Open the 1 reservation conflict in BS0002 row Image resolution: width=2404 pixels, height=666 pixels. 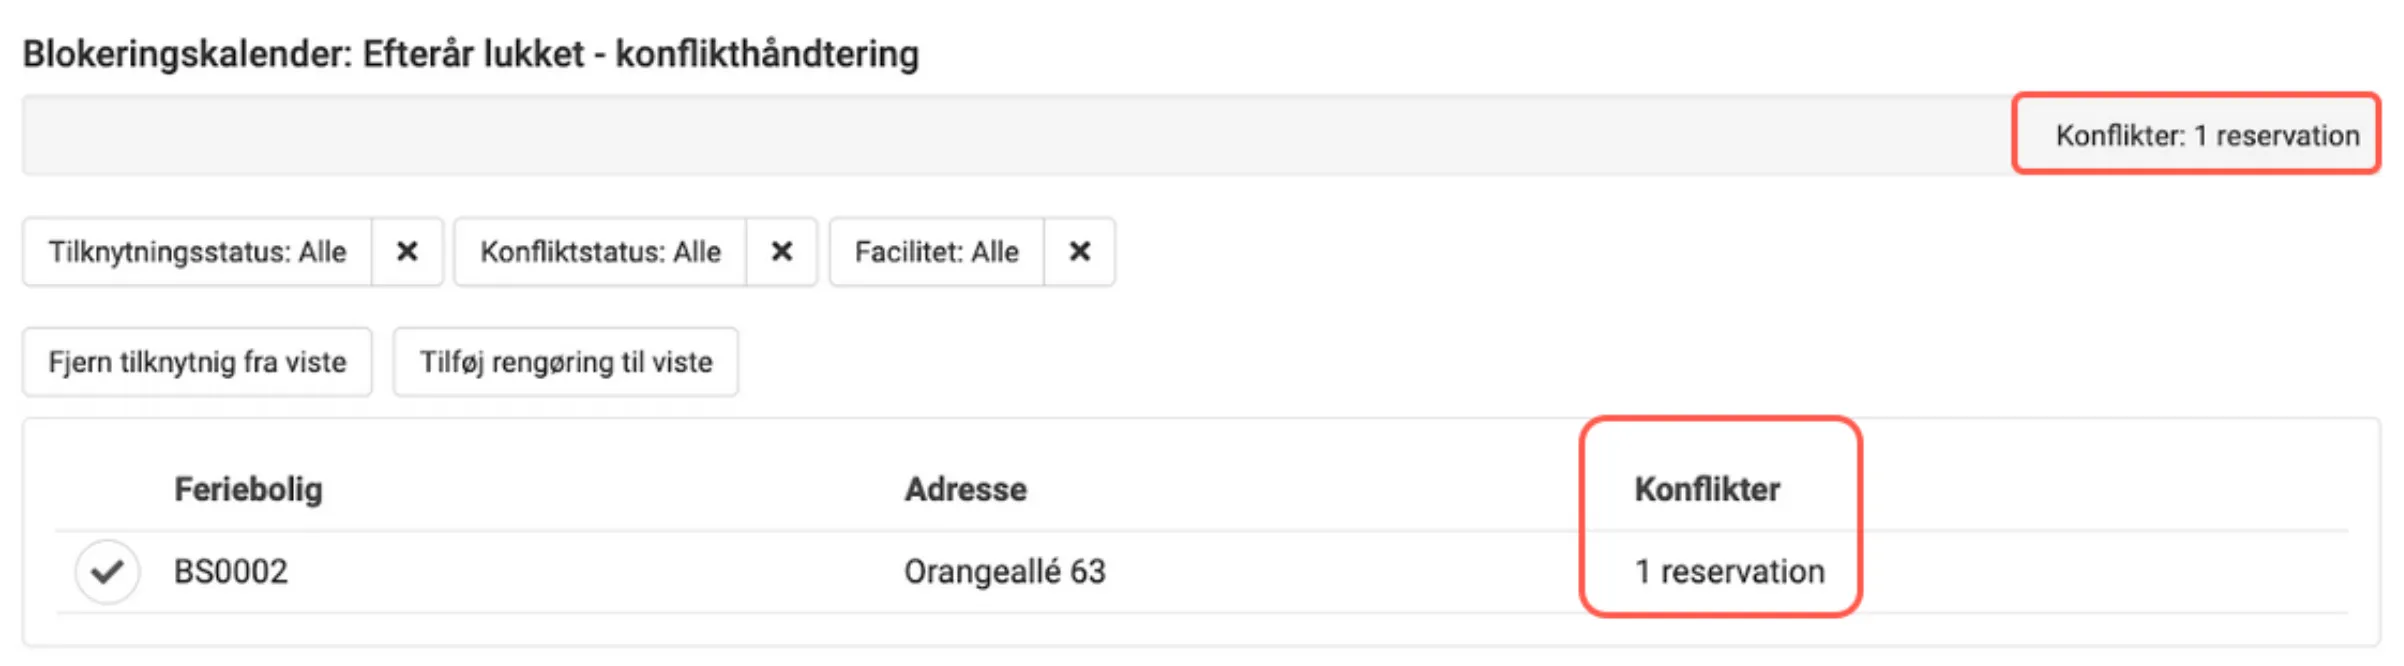click(1729, 572)
